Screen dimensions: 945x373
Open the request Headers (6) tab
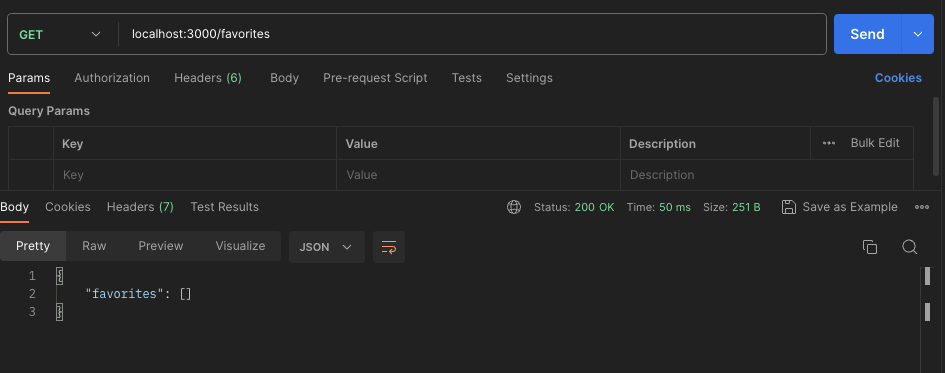(208, 78)
